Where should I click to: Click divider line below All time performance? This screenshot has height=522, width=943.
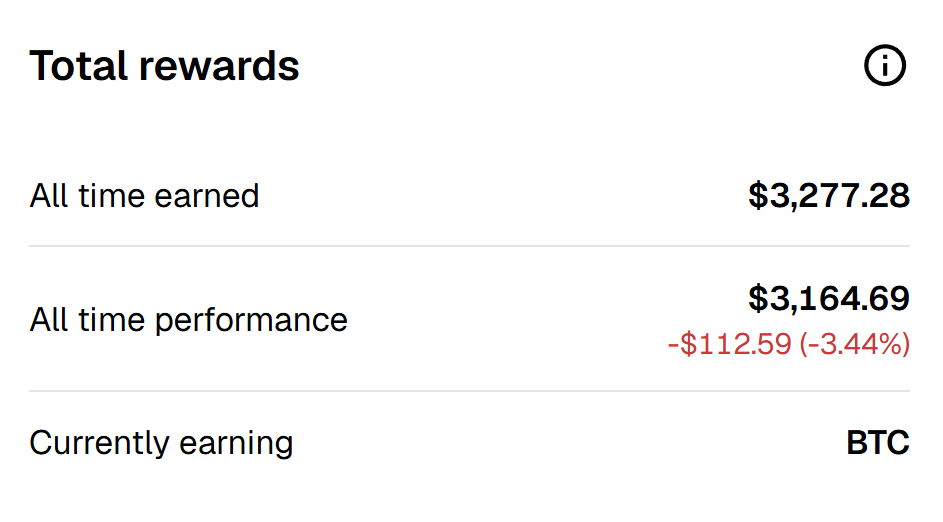tap(469, 391)
